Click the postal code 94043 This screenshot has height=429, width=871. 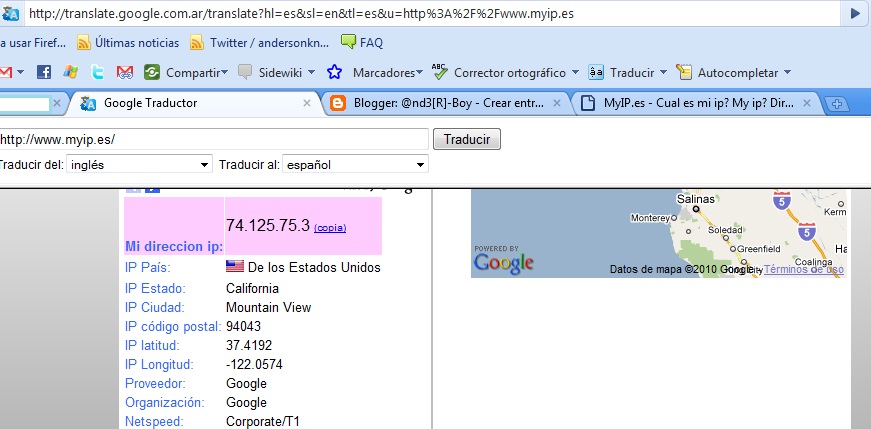[243, 326]
